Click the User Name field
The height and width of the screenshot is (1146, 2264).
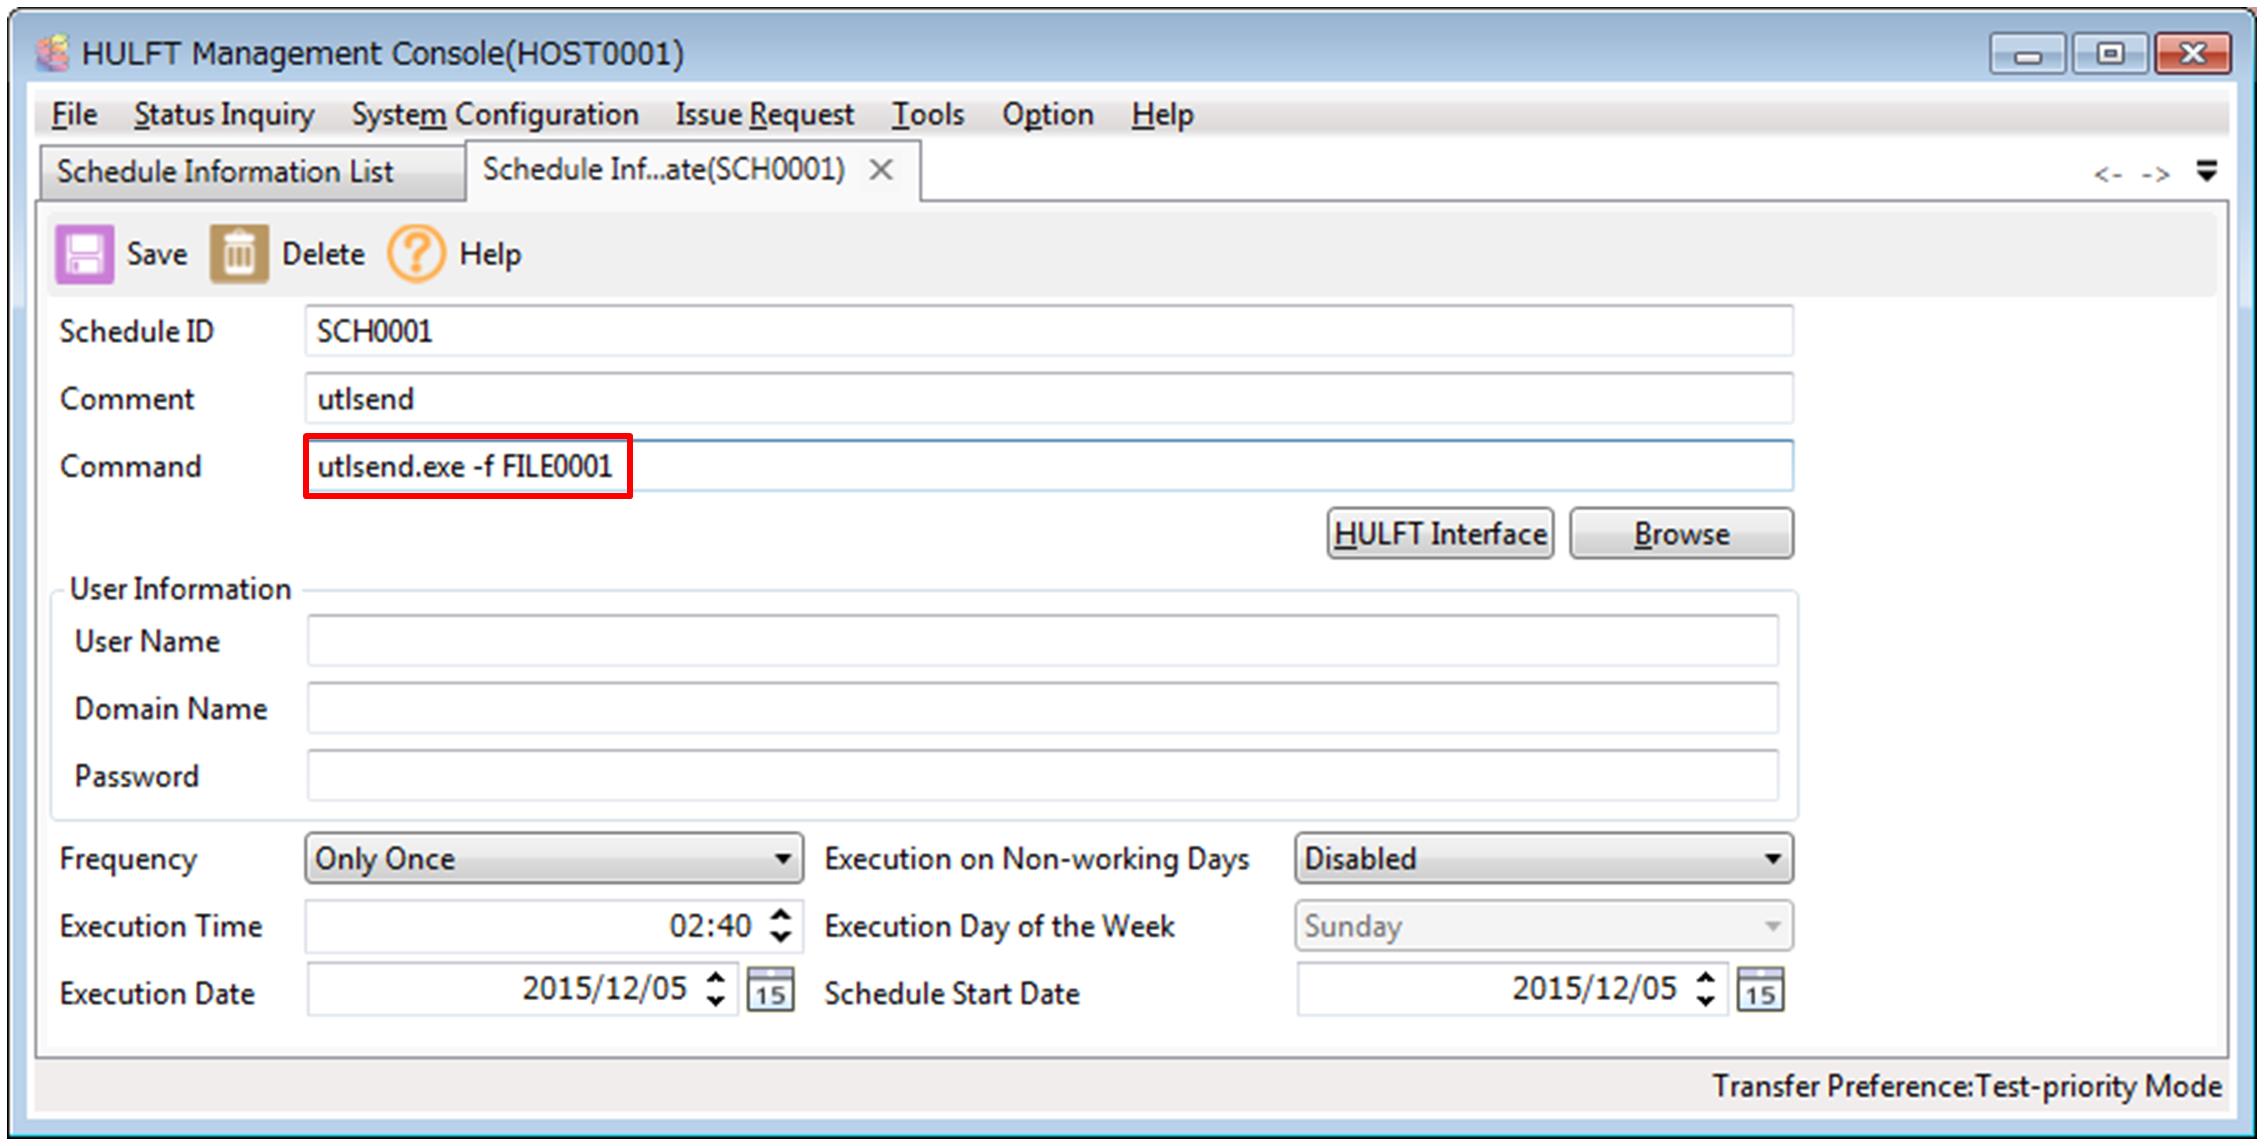coord(1043,641)
